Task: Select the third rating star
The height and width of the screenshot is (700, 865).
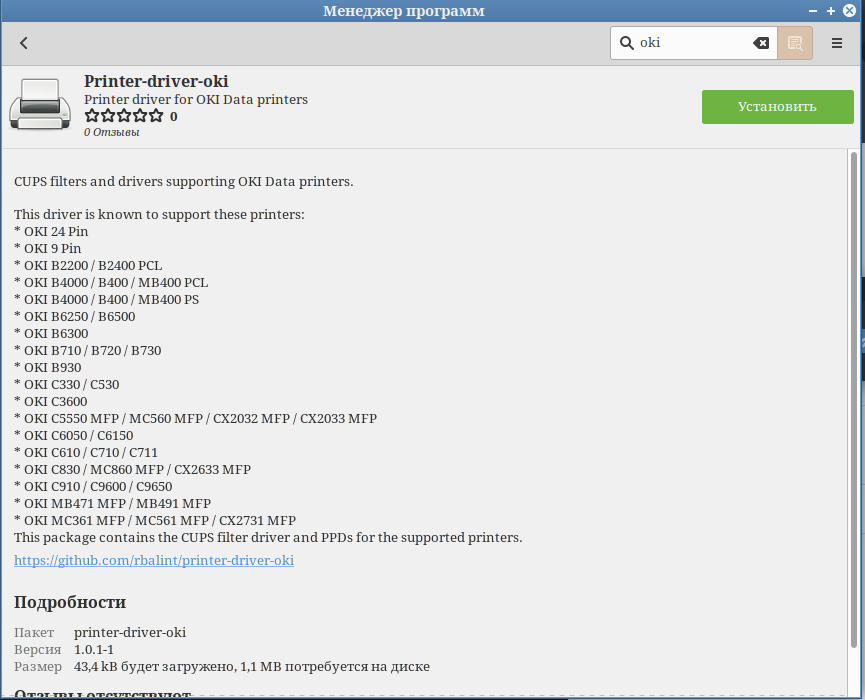Action: 124,116
